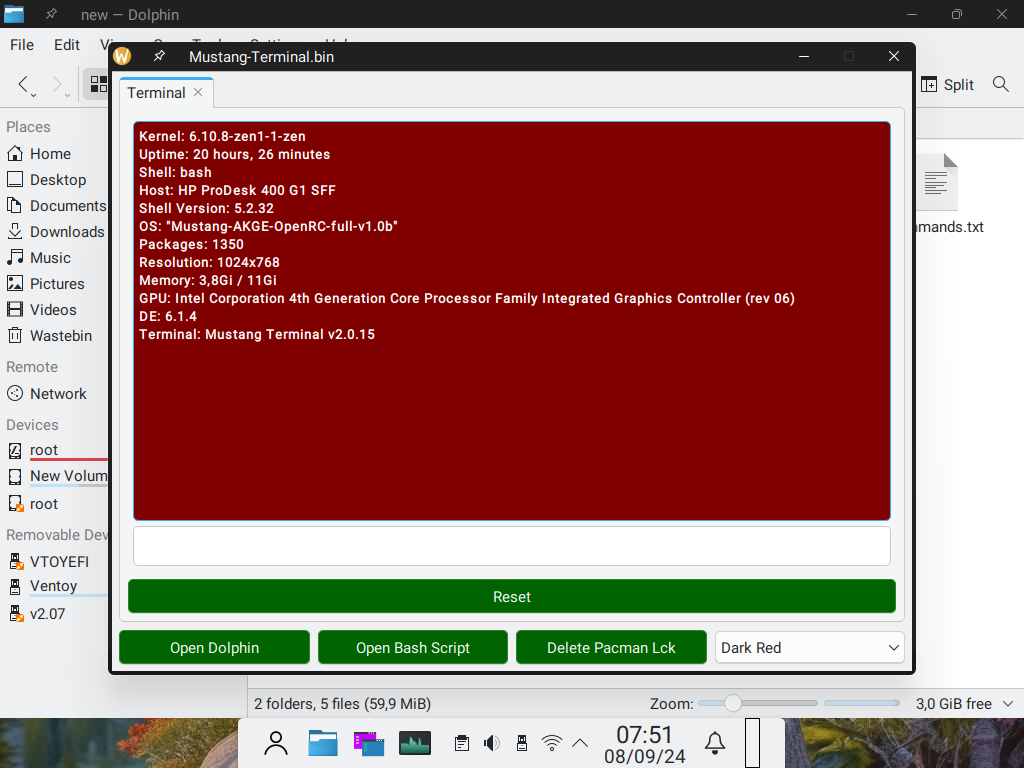1024x768 pixels.
Task: Open Dolphin via the green button
Action: pos(214,647)
